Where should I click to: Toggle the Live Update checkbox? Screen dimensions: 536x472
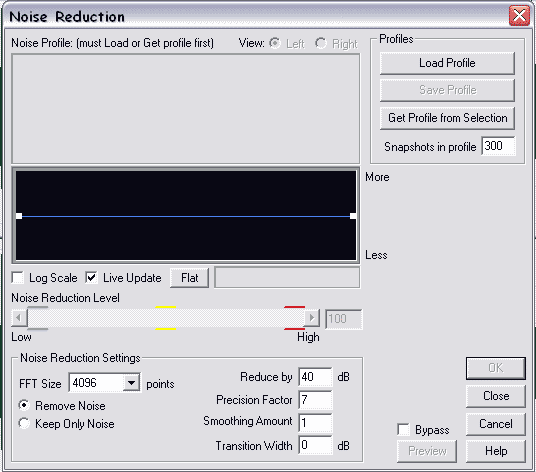tap(91, 278)
